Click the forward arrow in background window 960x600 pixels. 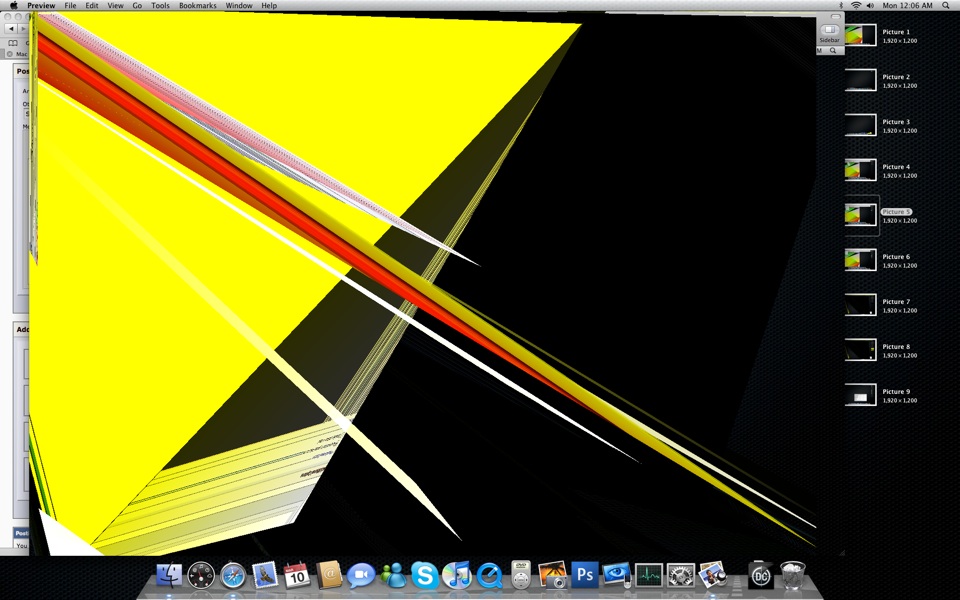pyautogui.click(x=23, y=29)
